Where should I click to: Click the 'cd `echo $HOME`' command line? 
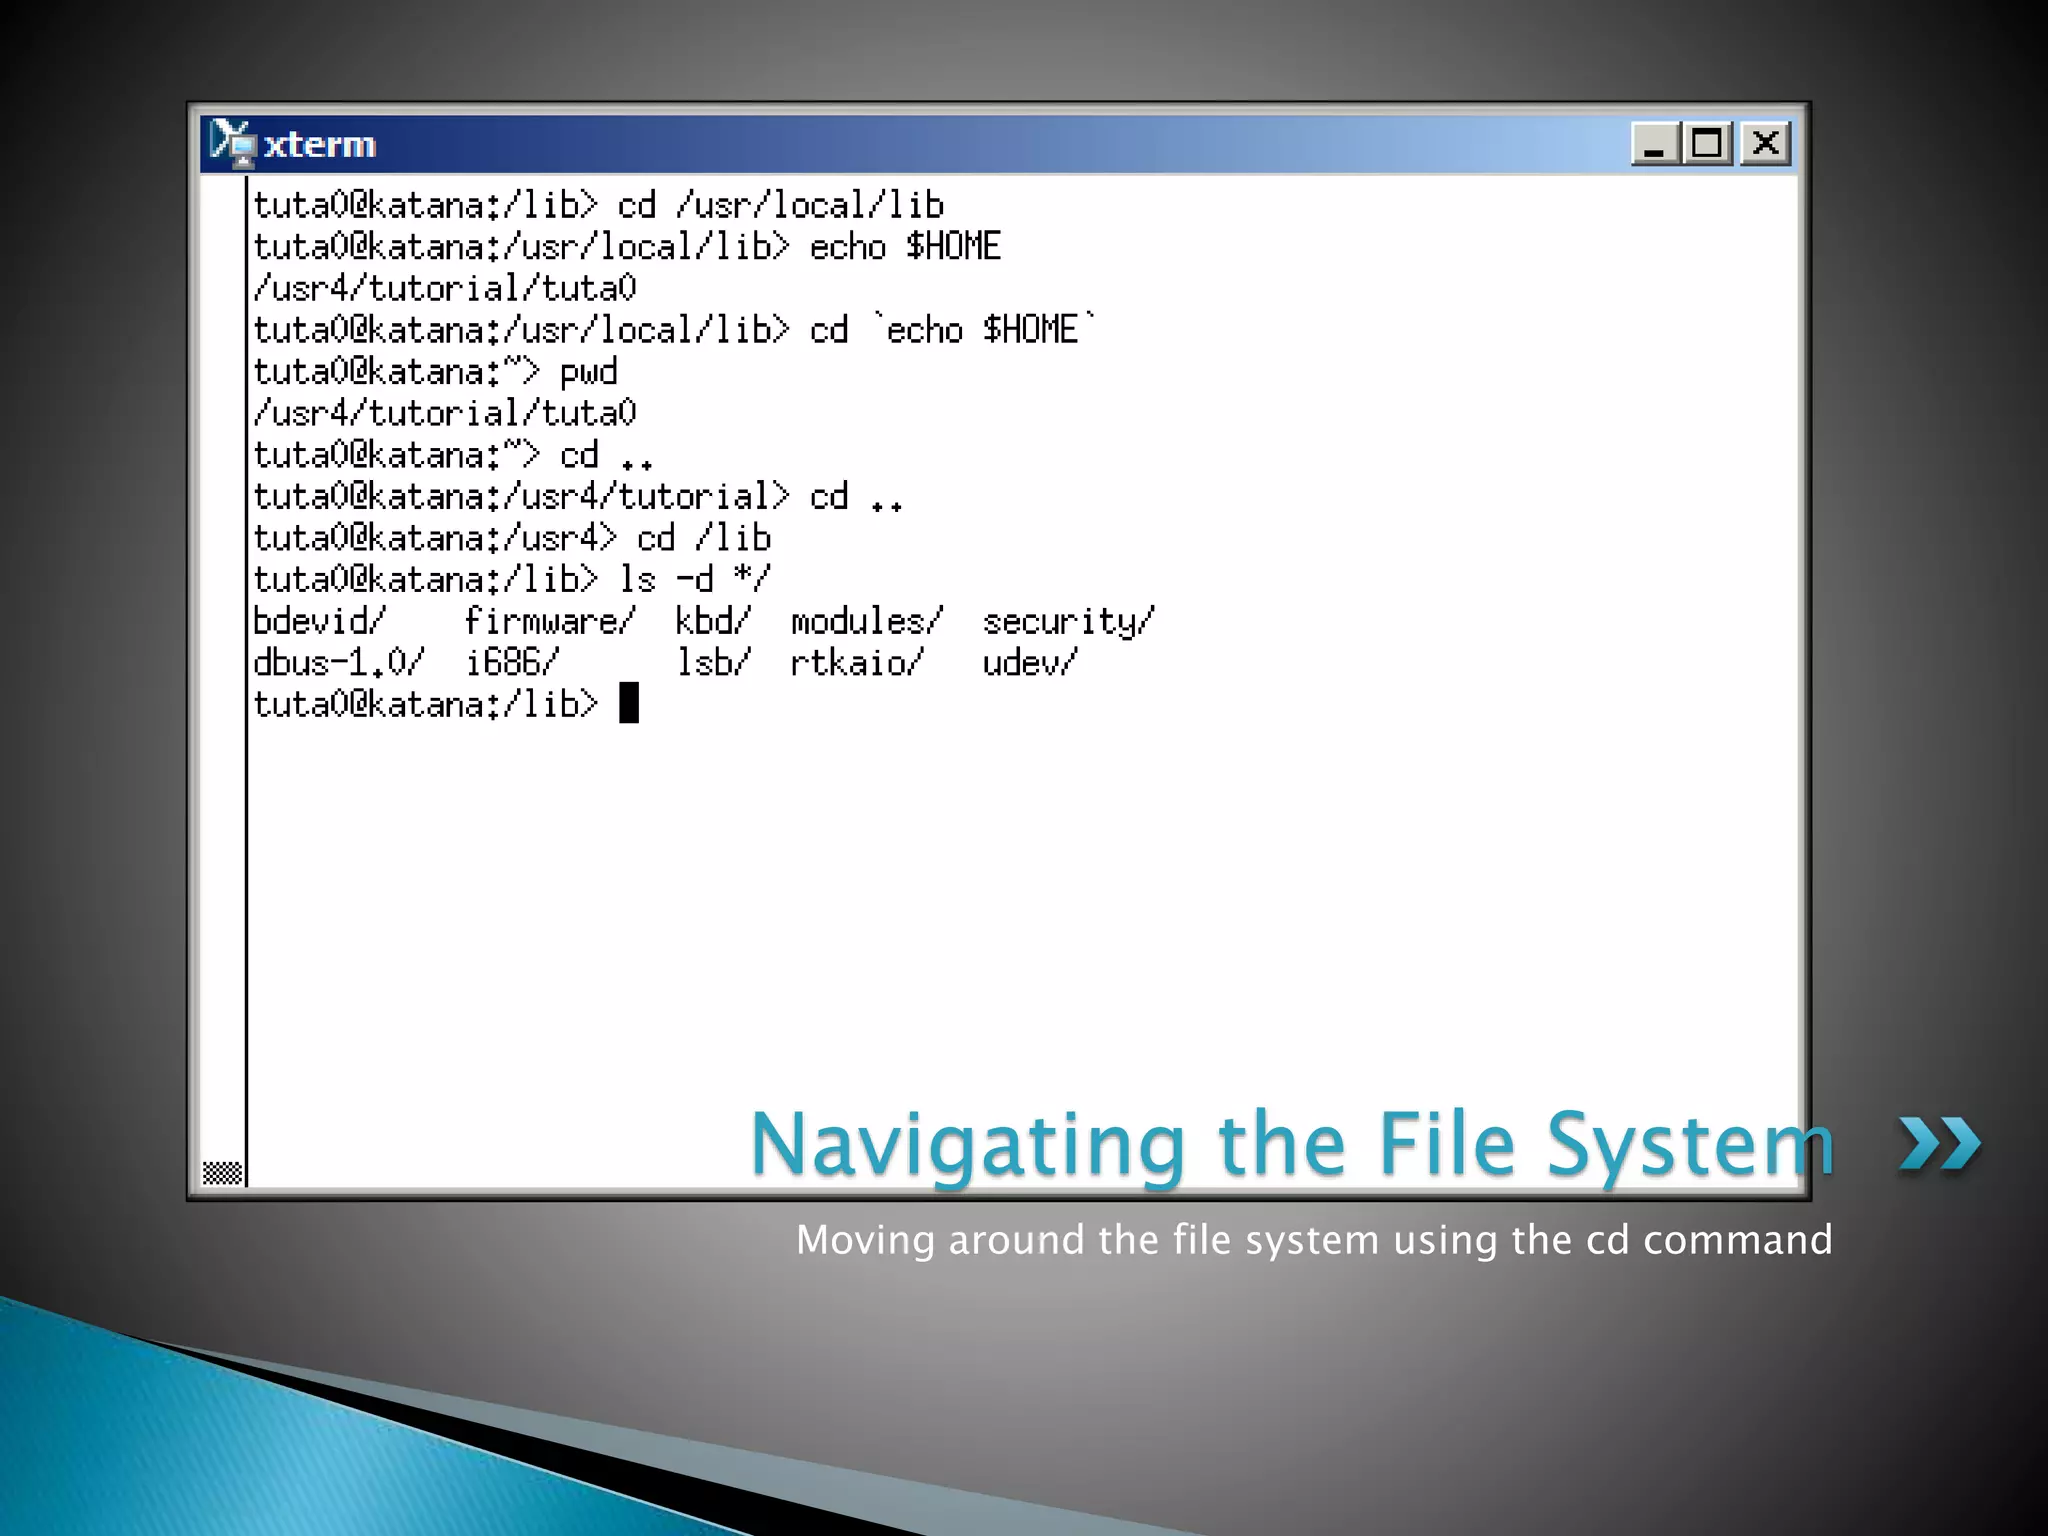(x=675, y=330)
